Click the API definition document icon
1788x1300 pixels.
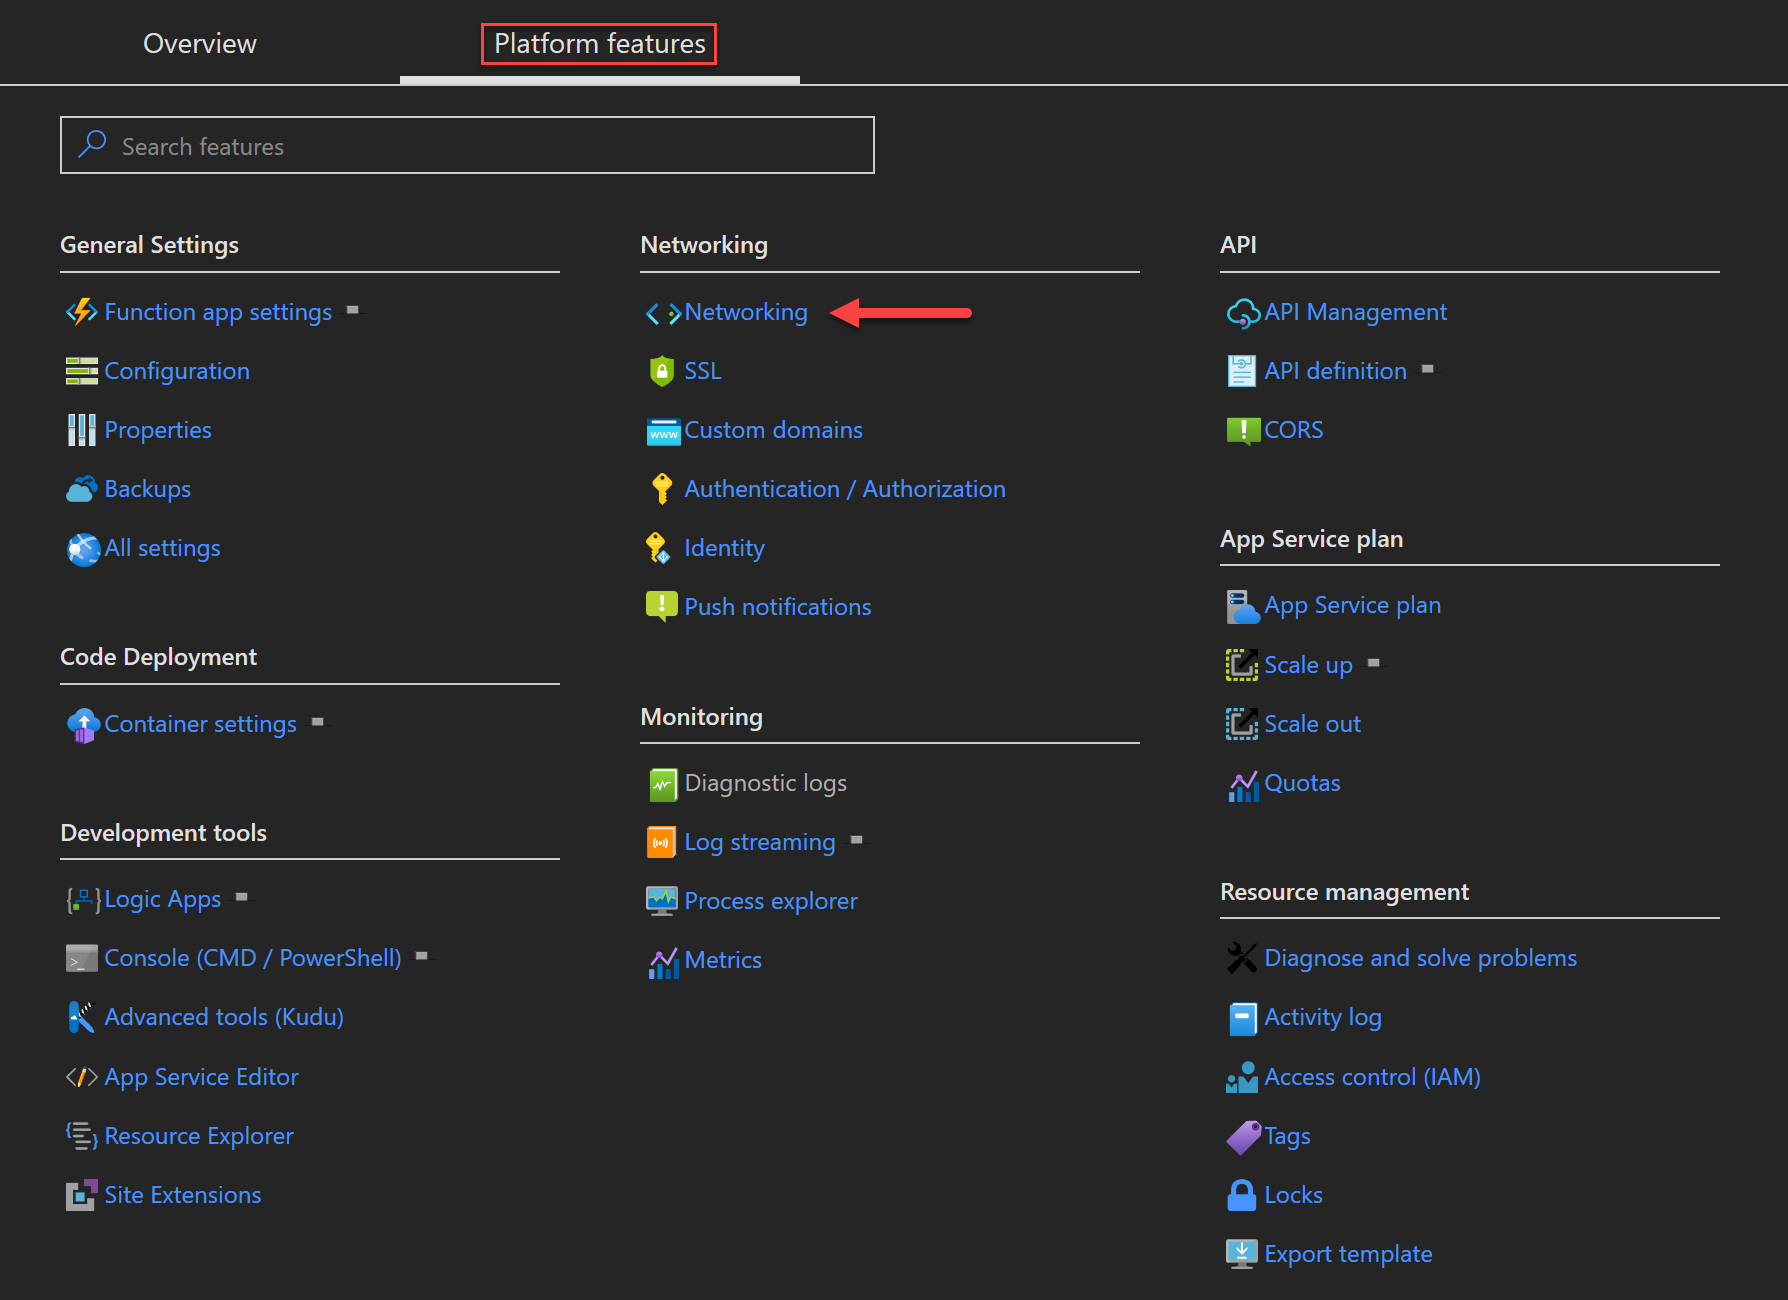tap(1242, 371)
